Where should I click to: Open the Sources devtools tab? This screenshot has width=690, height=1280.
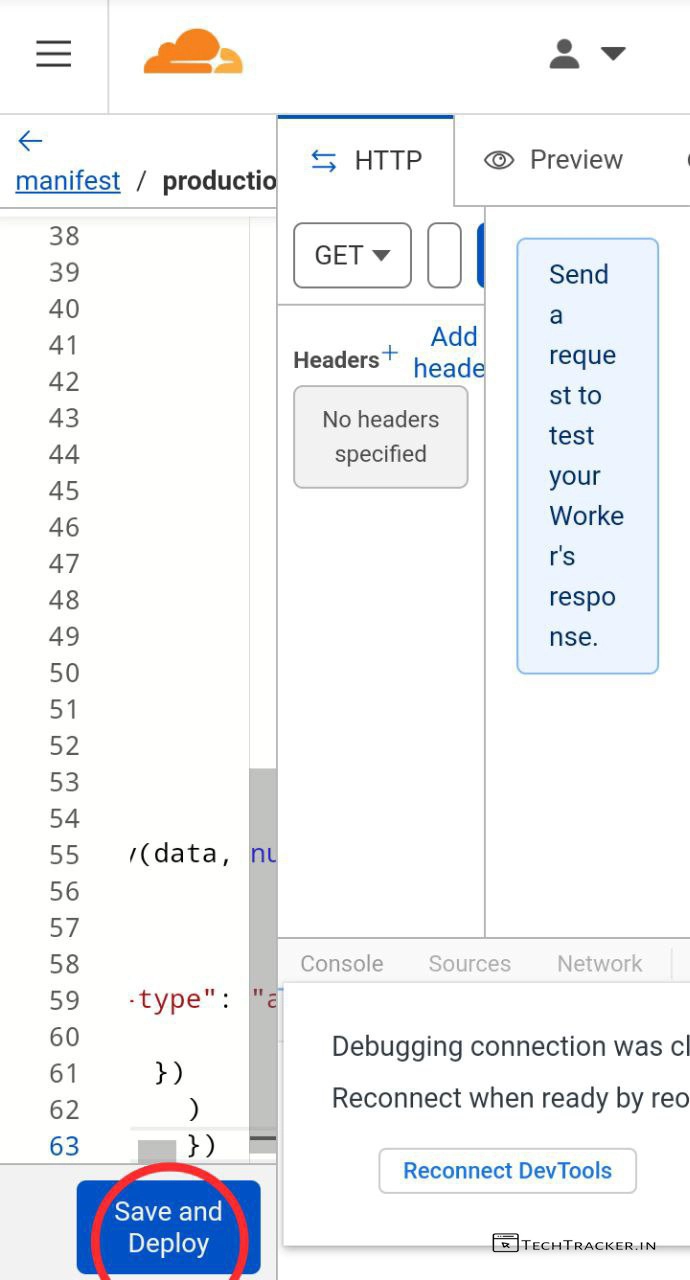[x=469, y=964]
